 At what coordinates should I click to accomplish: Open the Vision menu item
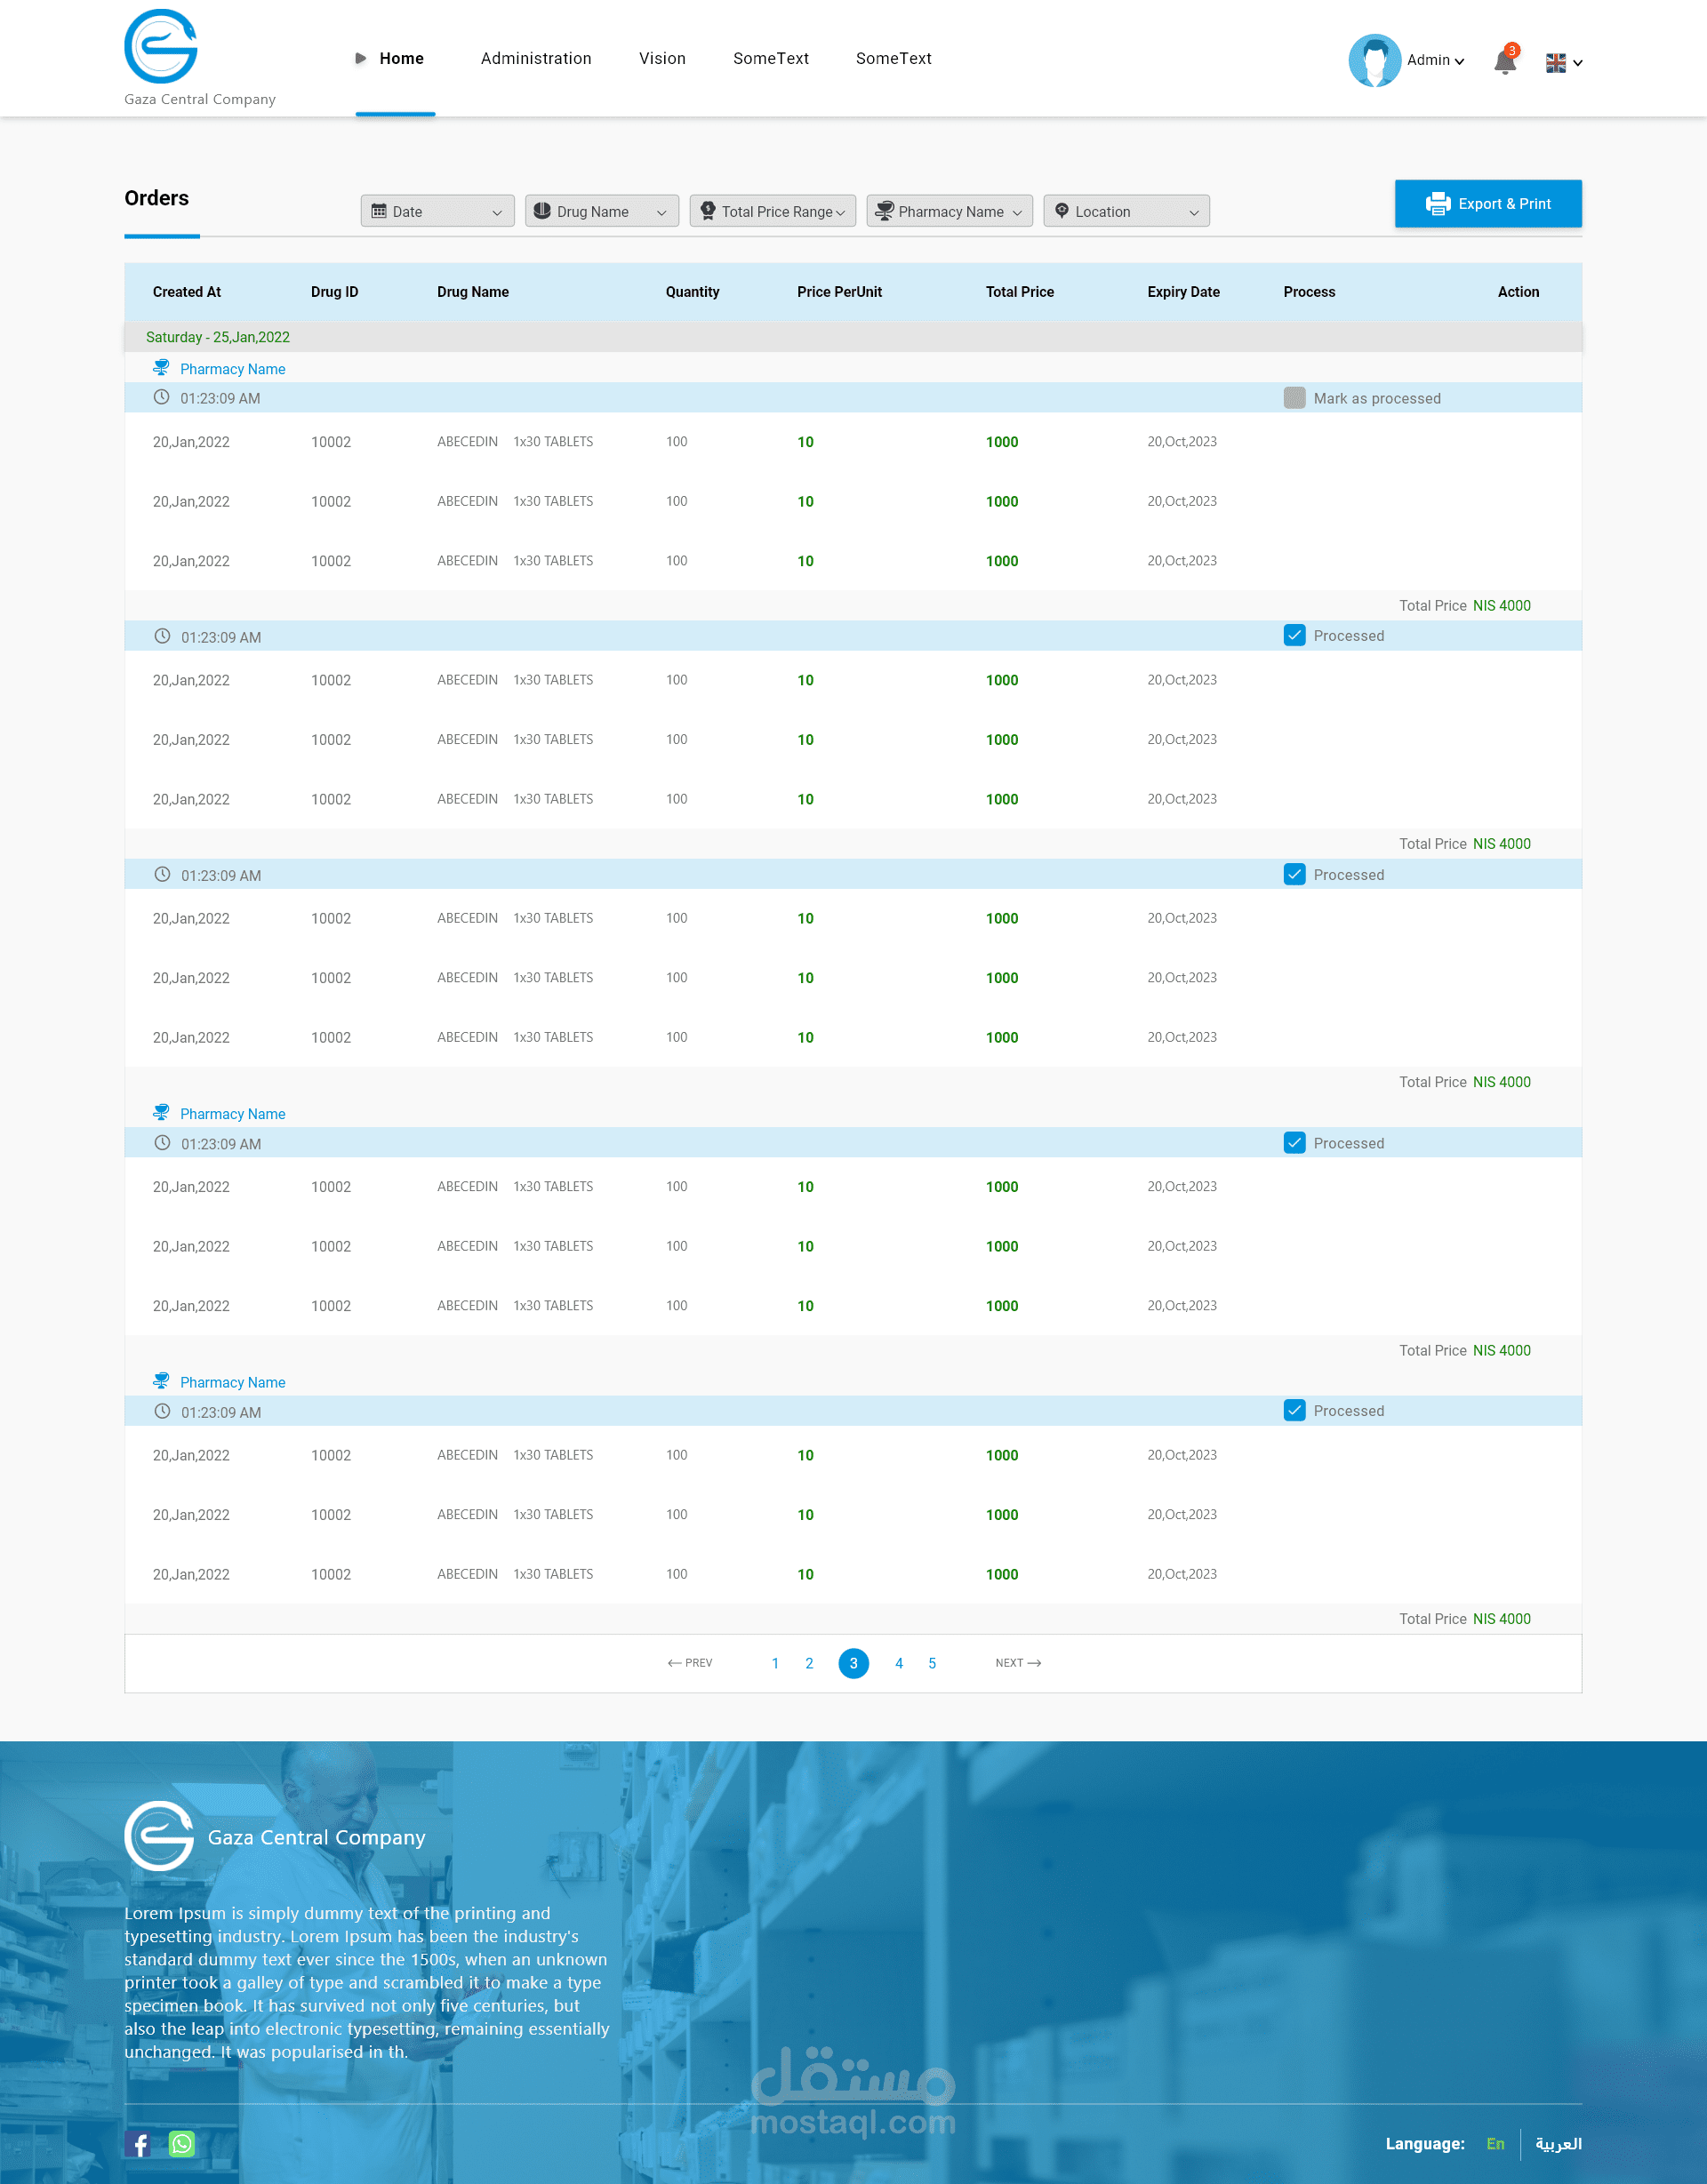662,59
